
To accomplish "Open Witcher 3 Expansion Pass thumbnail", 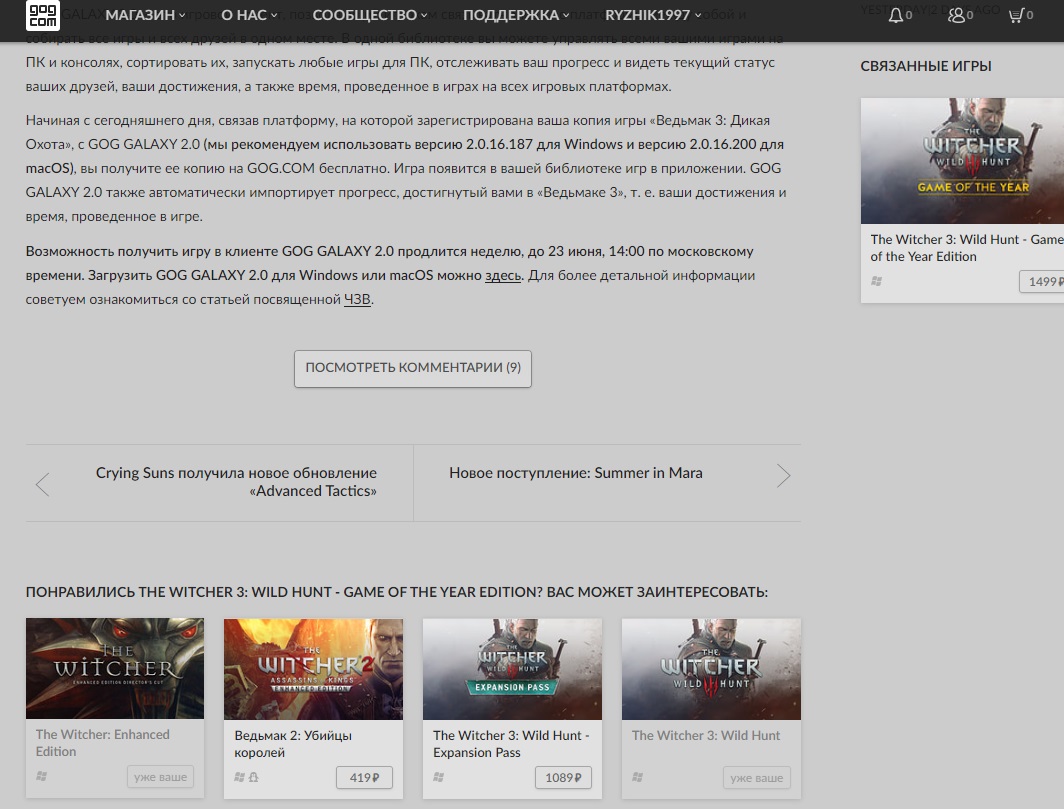I will point(512,669).
